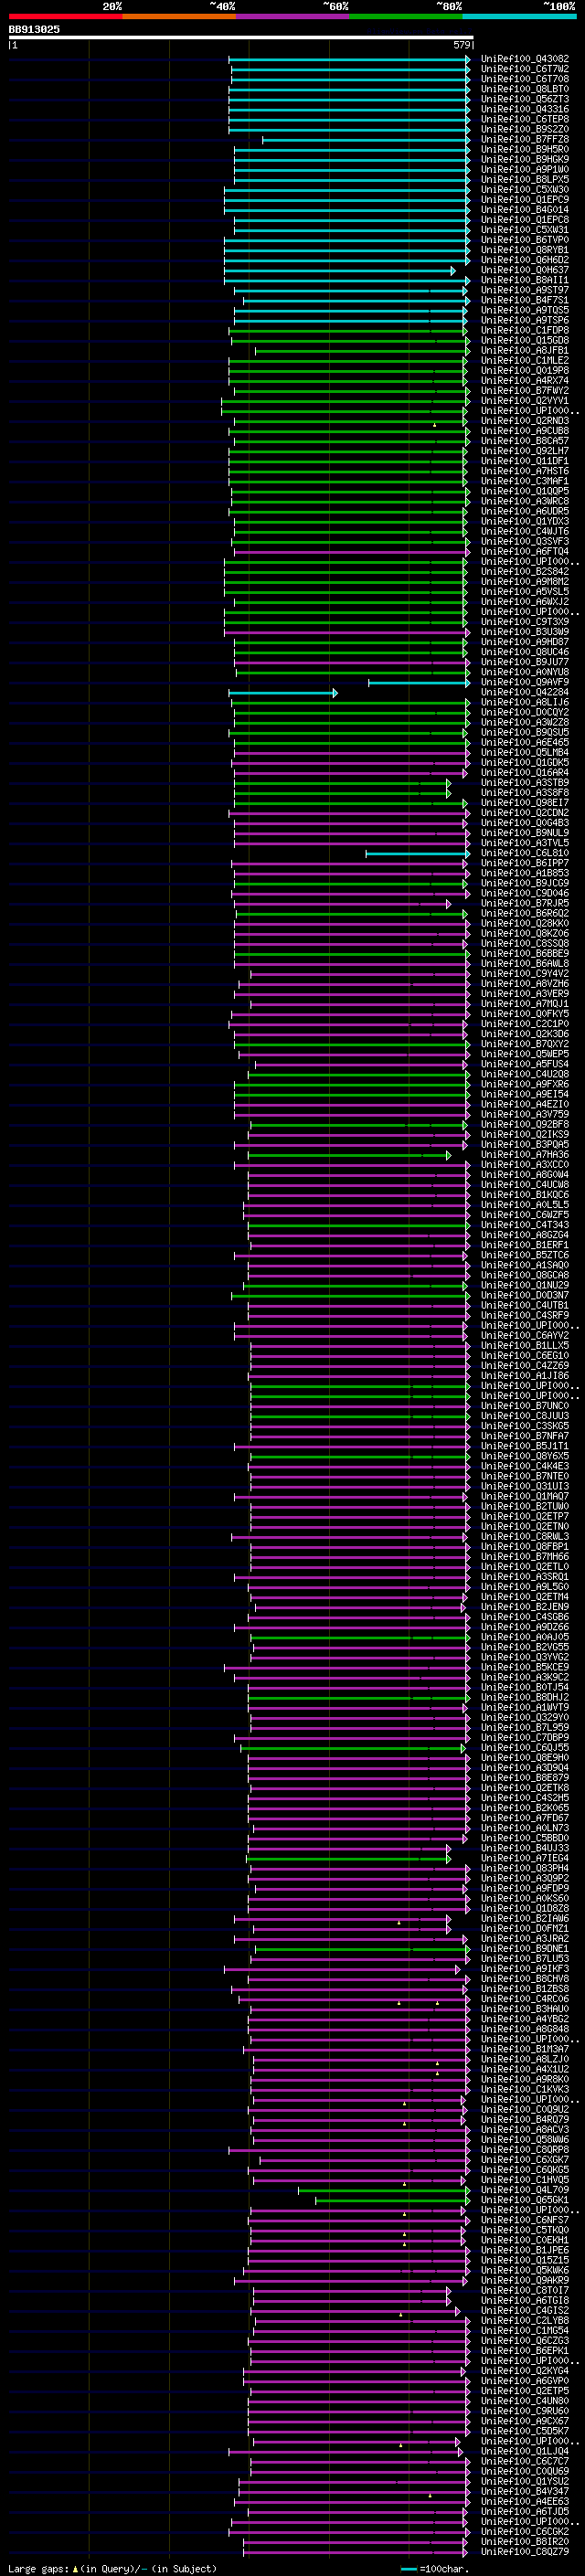Select hit label UniRef100_Q42284
The width and height of the screenshot is (585, 2576).
pyautogui.click(x=525, y=692)
